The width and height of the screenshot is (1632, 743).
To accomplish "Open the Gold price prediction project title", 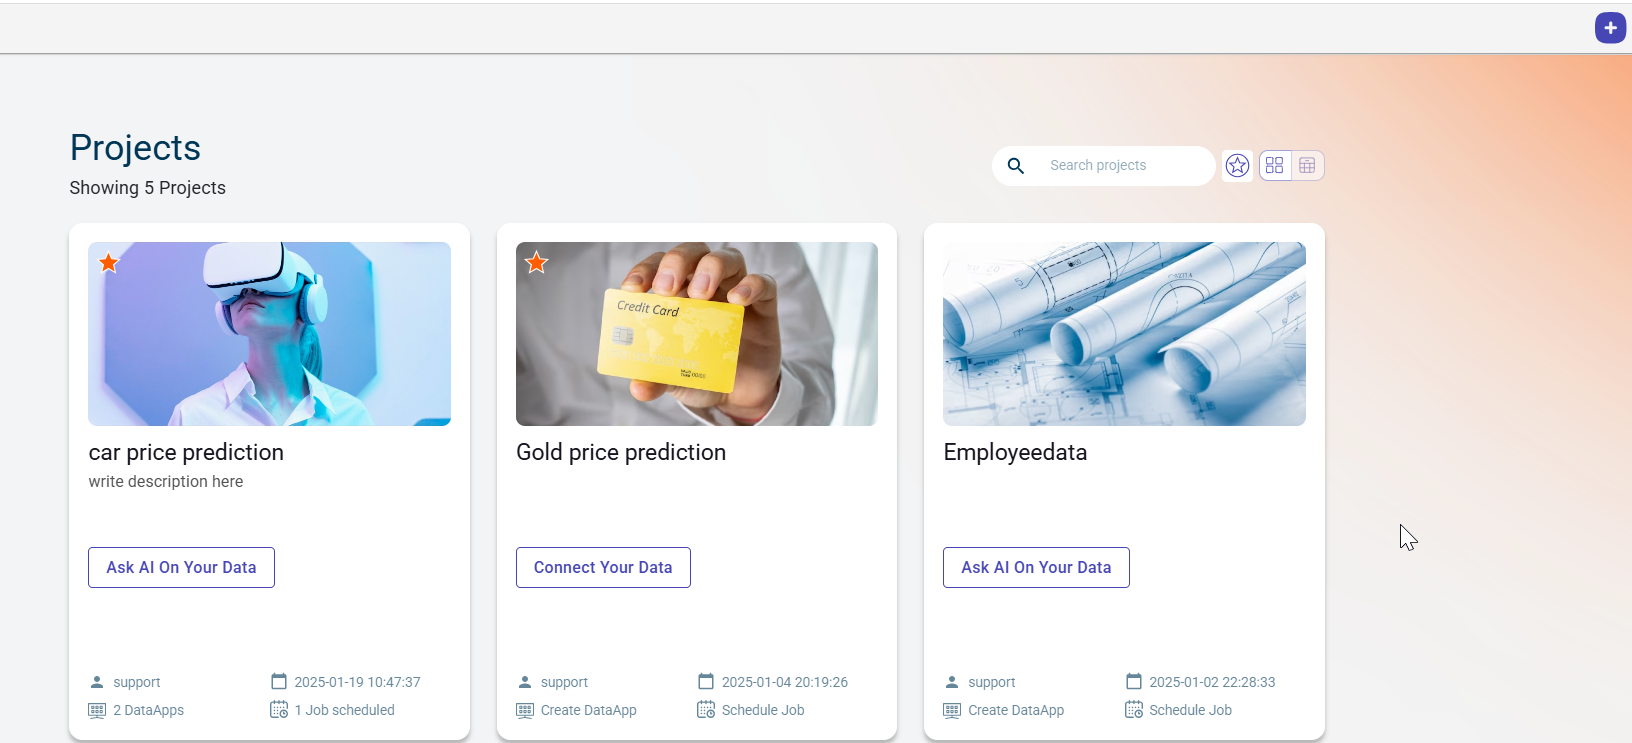I will (x=621, y=452).
